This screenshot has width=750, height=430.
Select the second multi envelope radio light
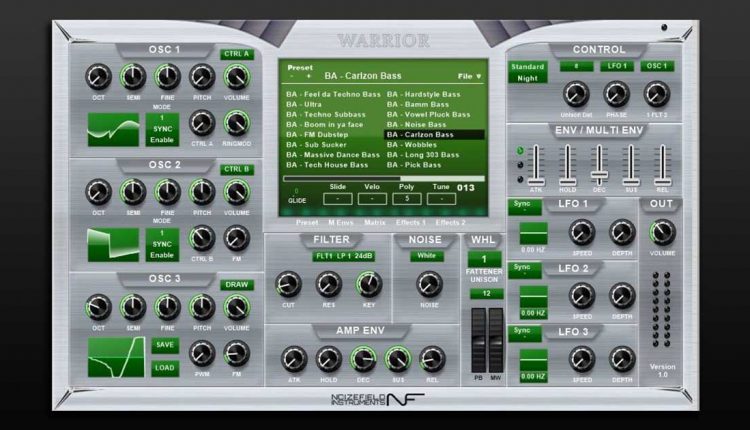[x=520, y=165]
